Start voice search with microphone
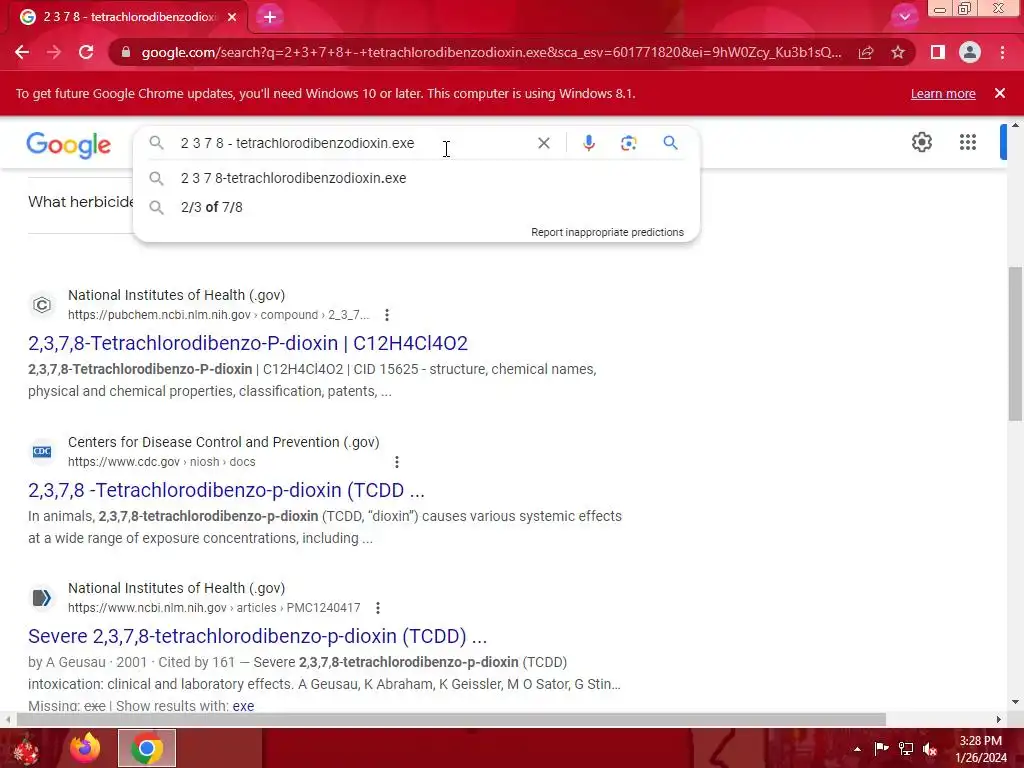 [588, 143]
